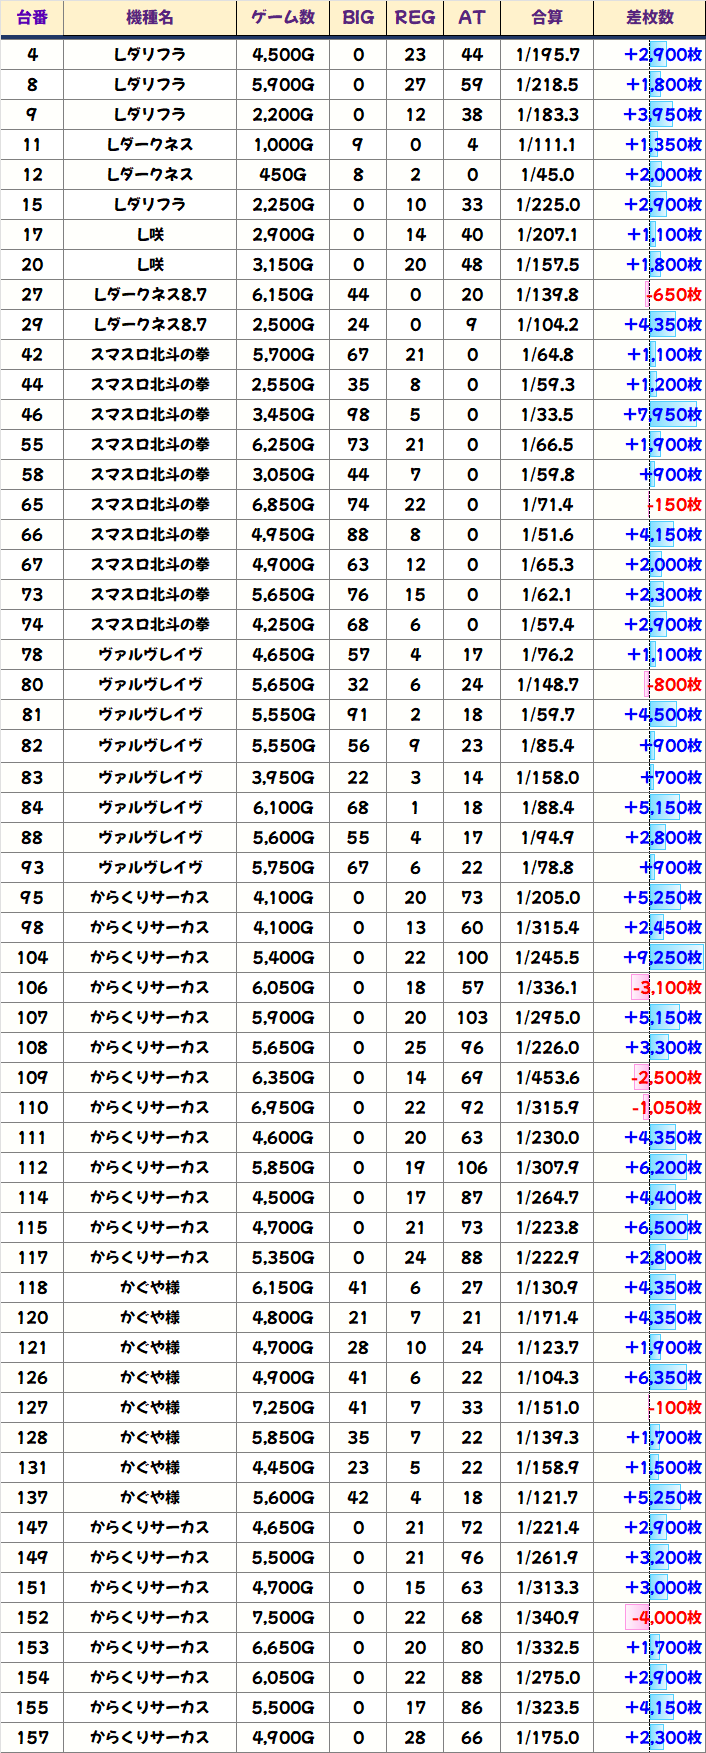Click the "-3,100枚" difference cell
This screenshot has height=1753, width=706.
coord(650,988)
